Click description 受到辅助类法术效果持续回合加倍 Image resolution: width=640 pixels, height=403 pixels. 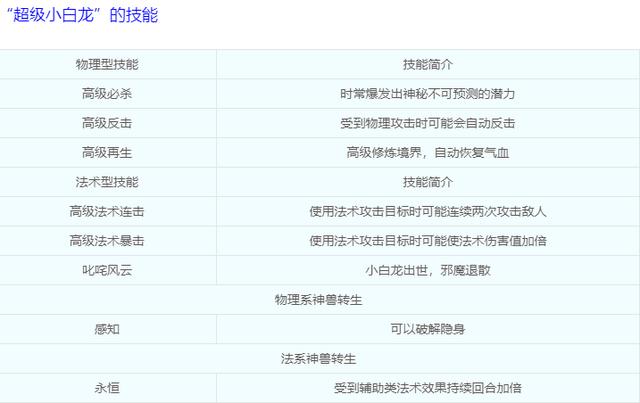tap(428, 388)
